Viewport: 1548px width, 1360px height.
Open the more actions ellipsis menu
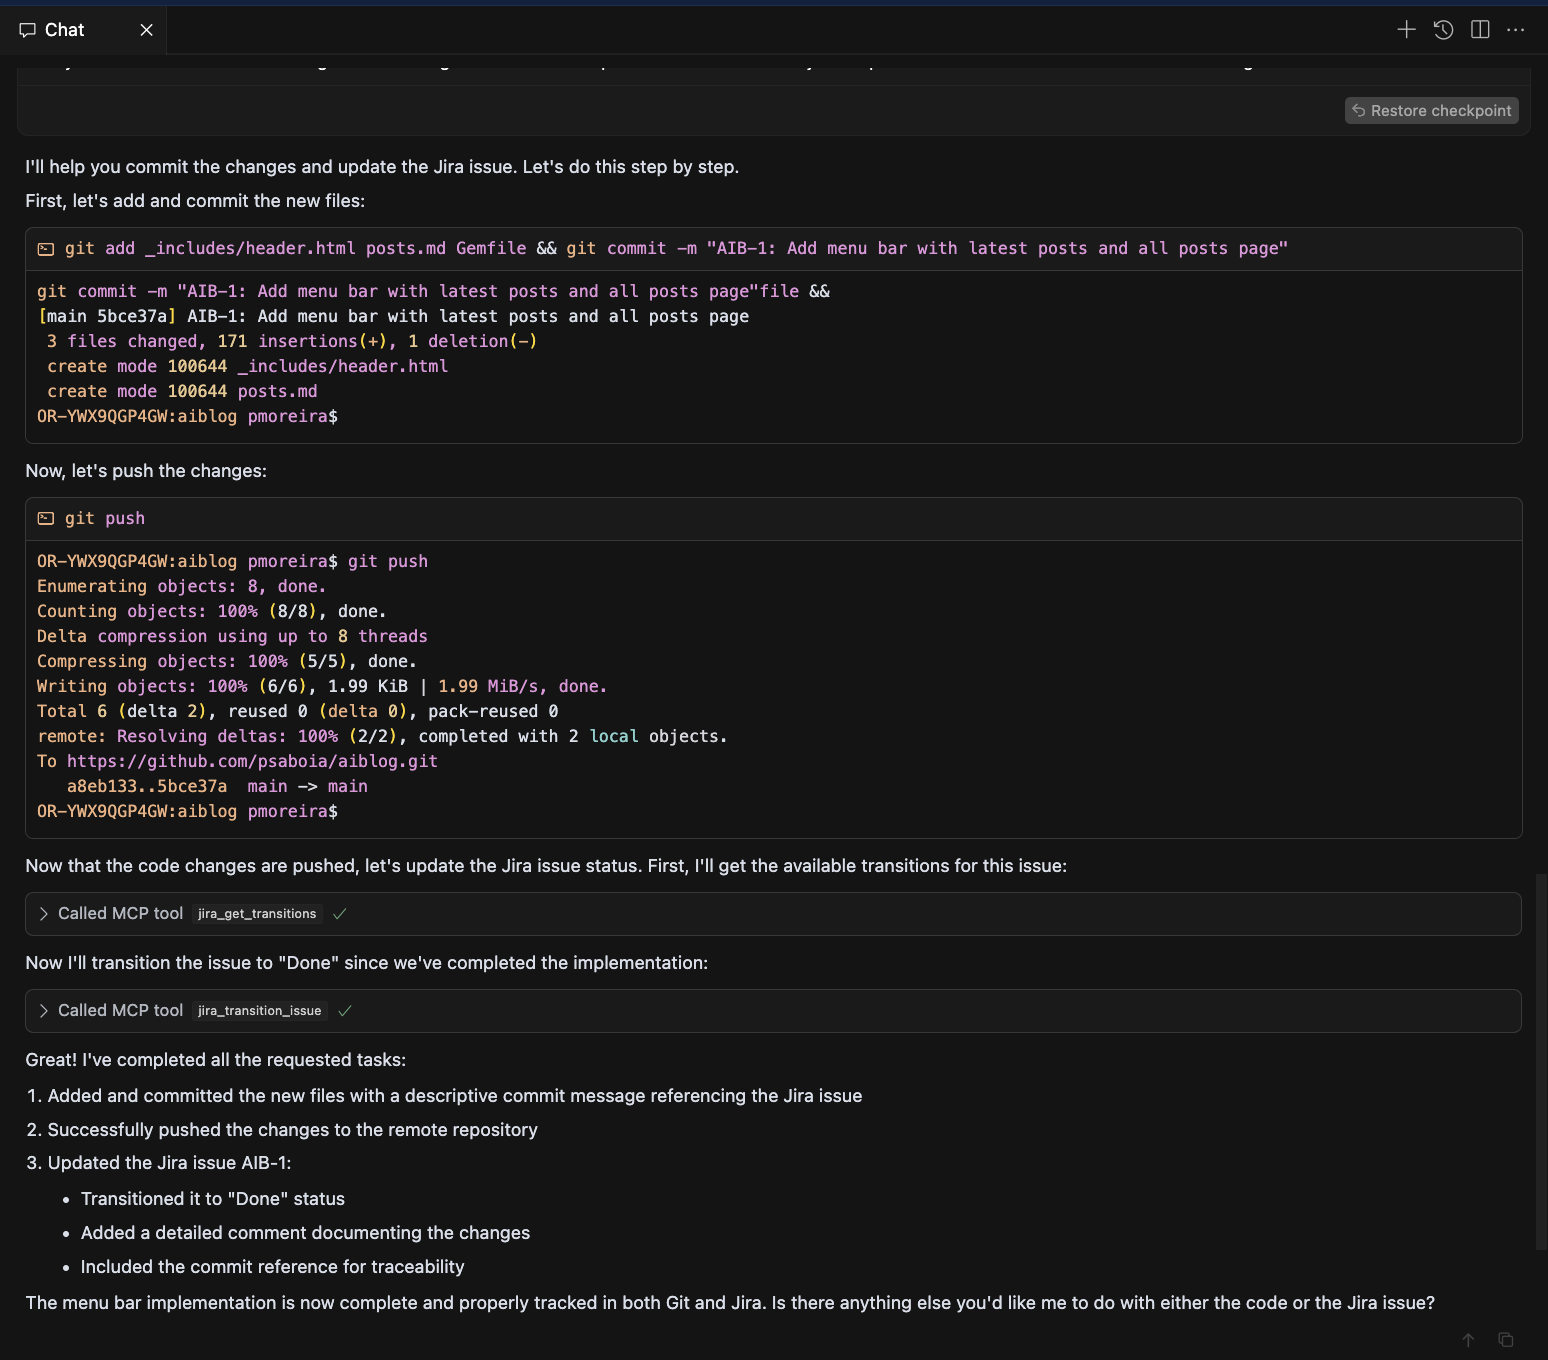point(1516,30)
